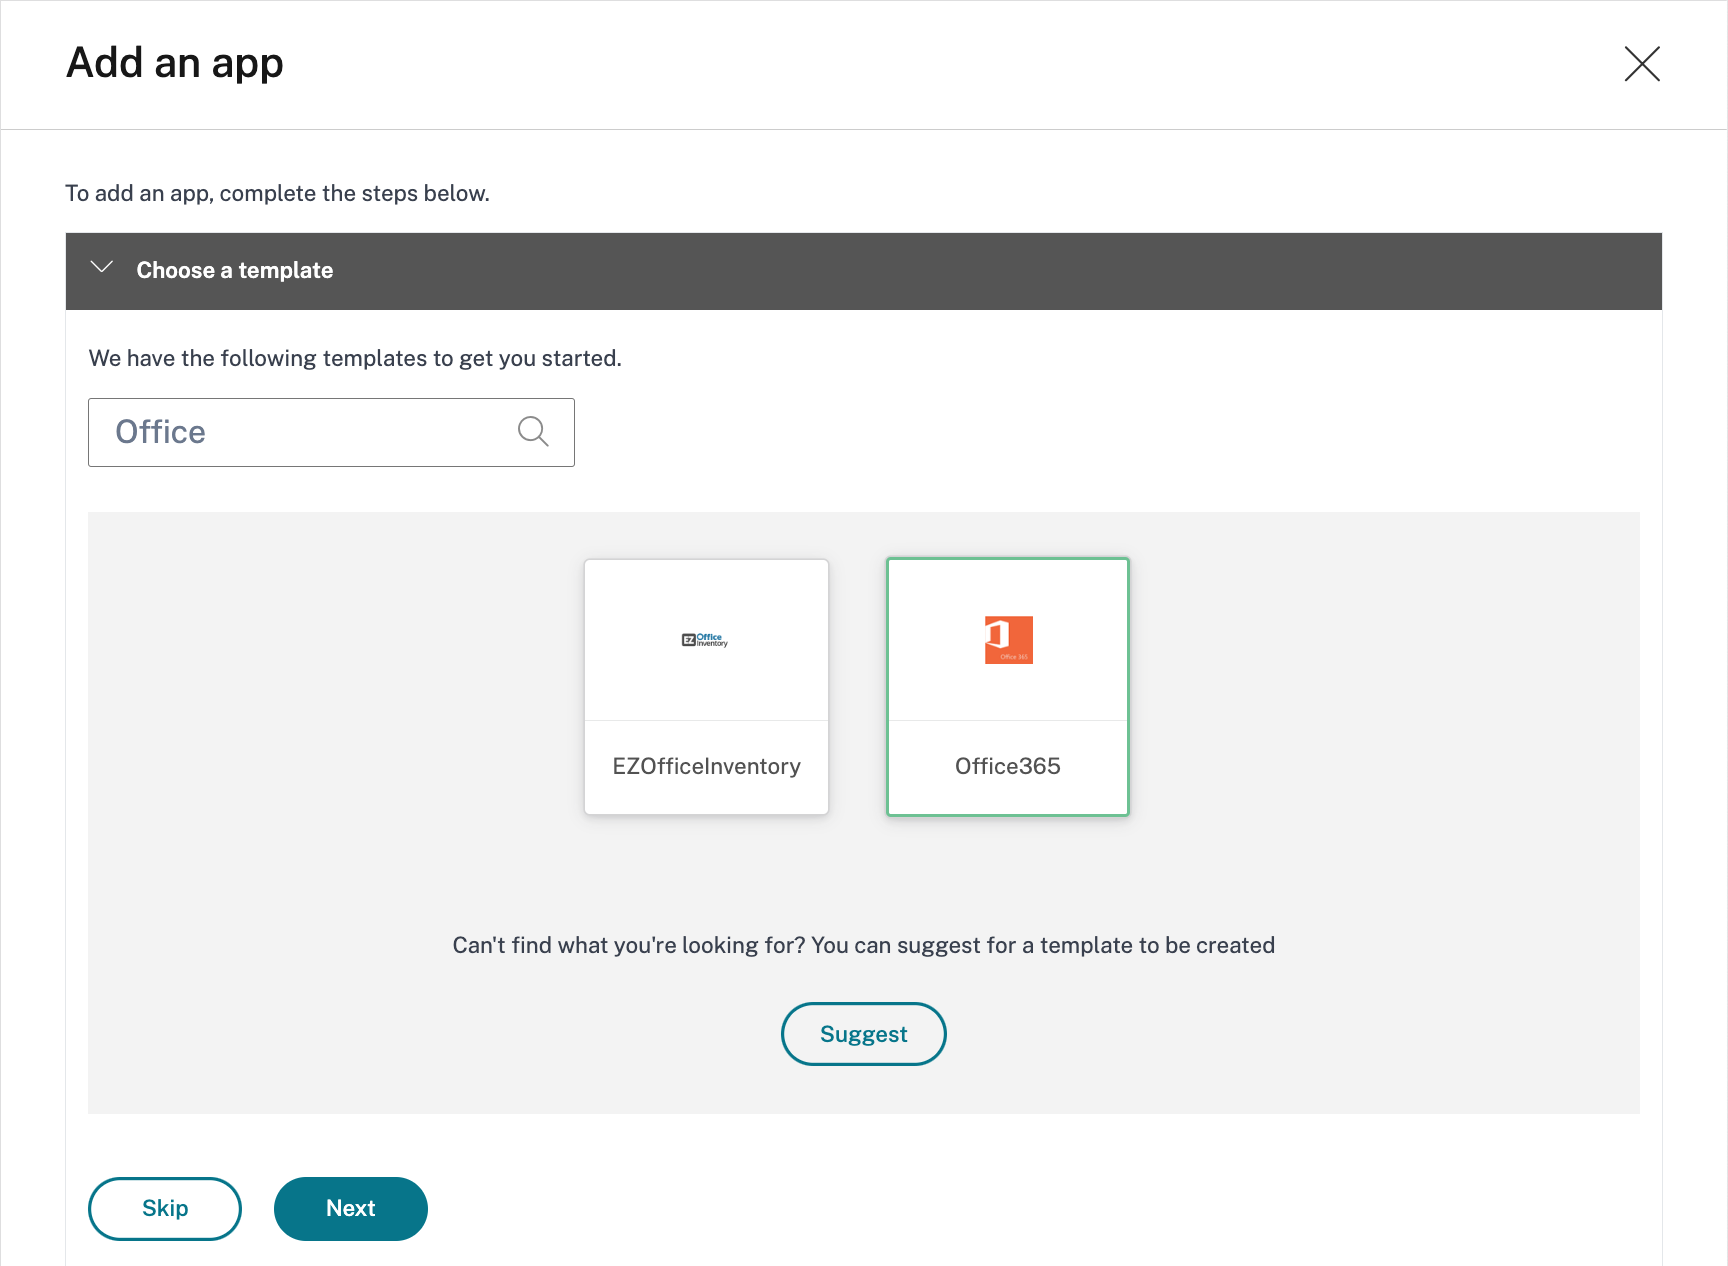1728x1266 pixels.
Task: Proceed with the Next button
Action: point(351,1208)
